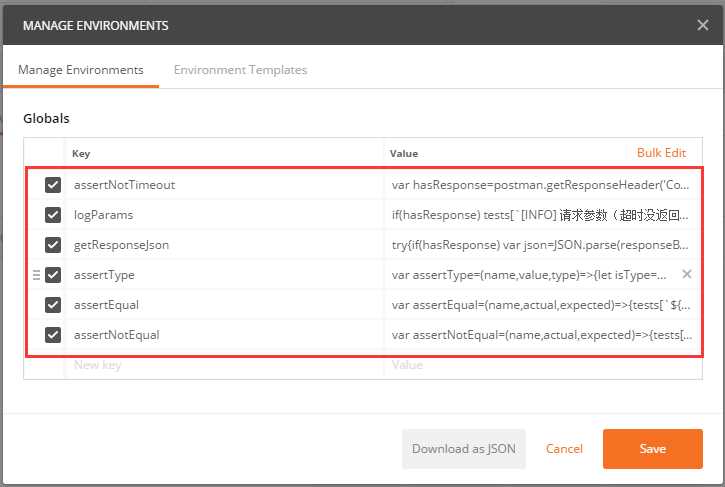
Task: Uncheck the assertNotTimeout checkbox
Action: click(53, 185)
